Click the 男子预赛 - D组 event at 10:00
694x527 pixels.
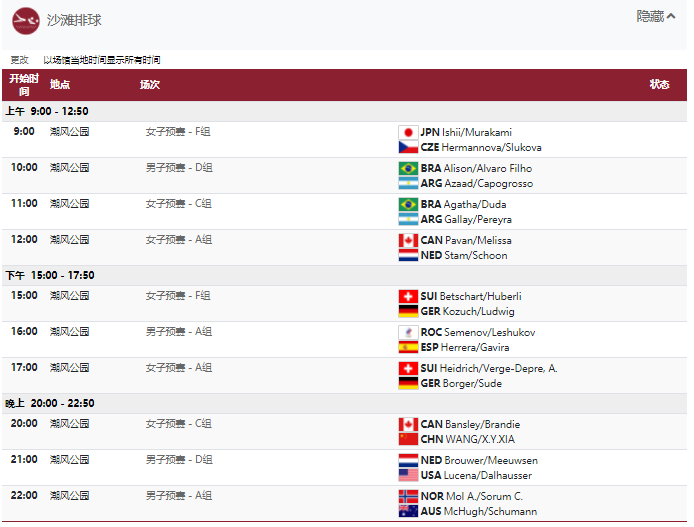coord(179,168)
